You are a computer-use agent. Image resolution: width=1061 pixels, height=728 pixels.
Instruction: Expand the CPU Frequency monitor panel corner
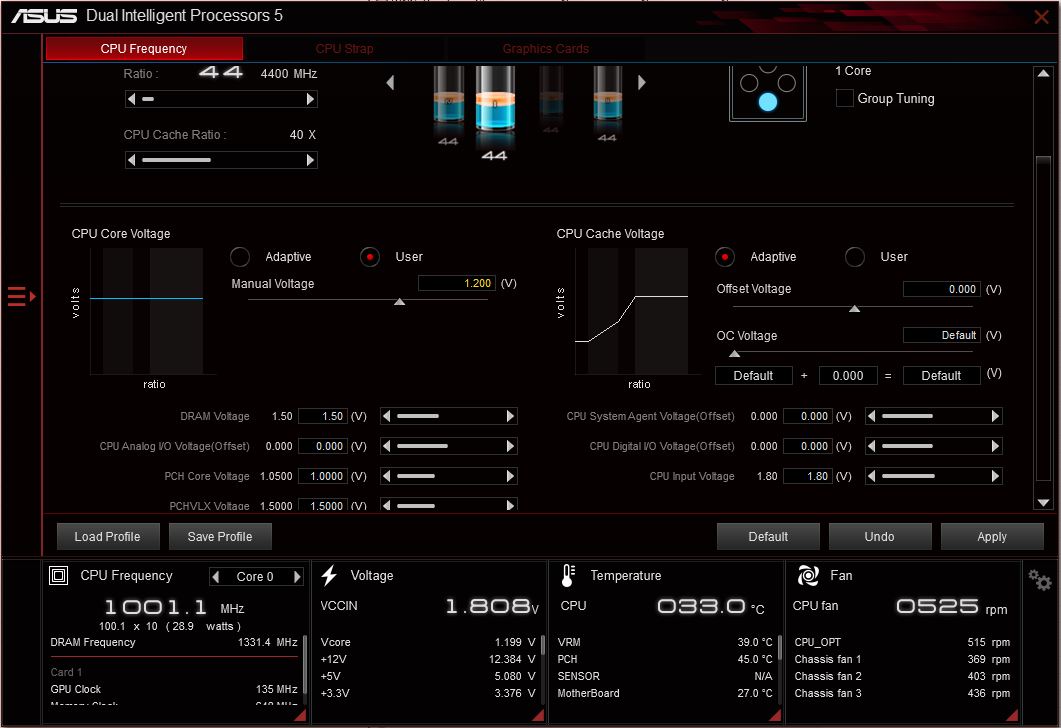tap(300, 715)
